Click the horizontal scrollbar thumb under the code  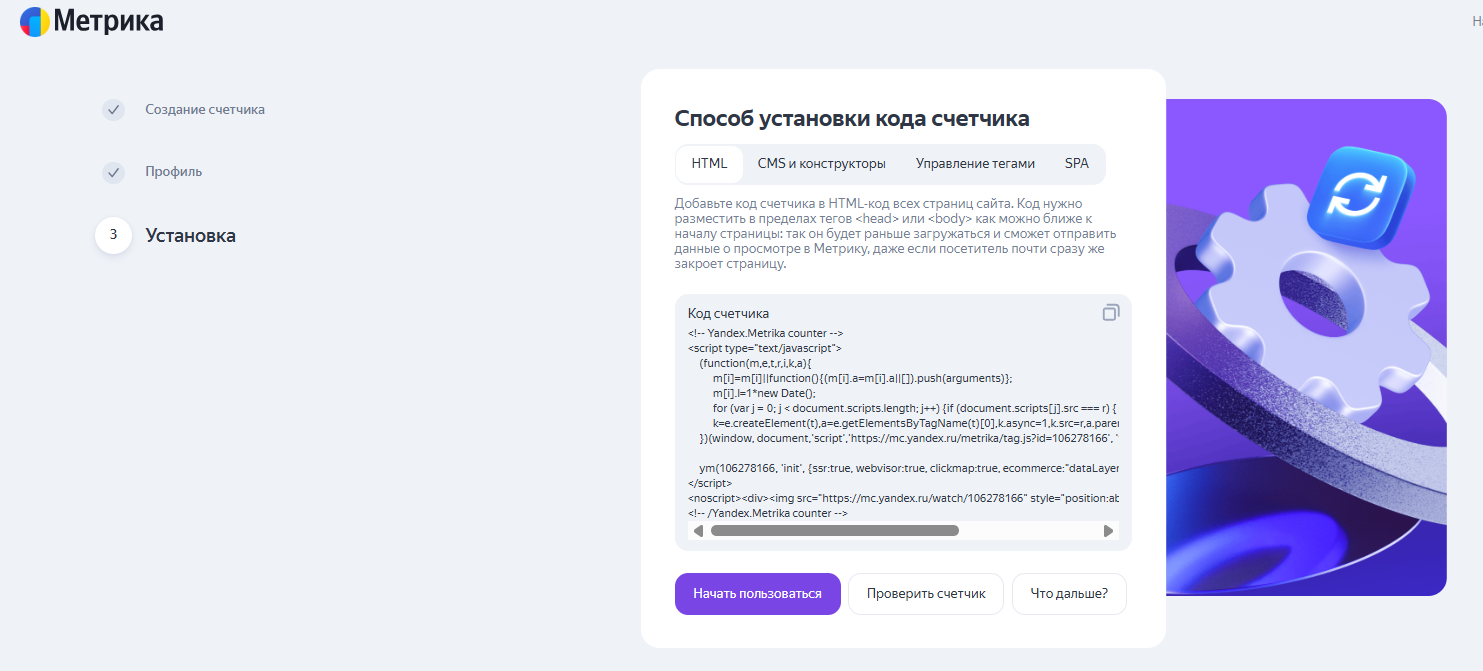pos(834,531)
